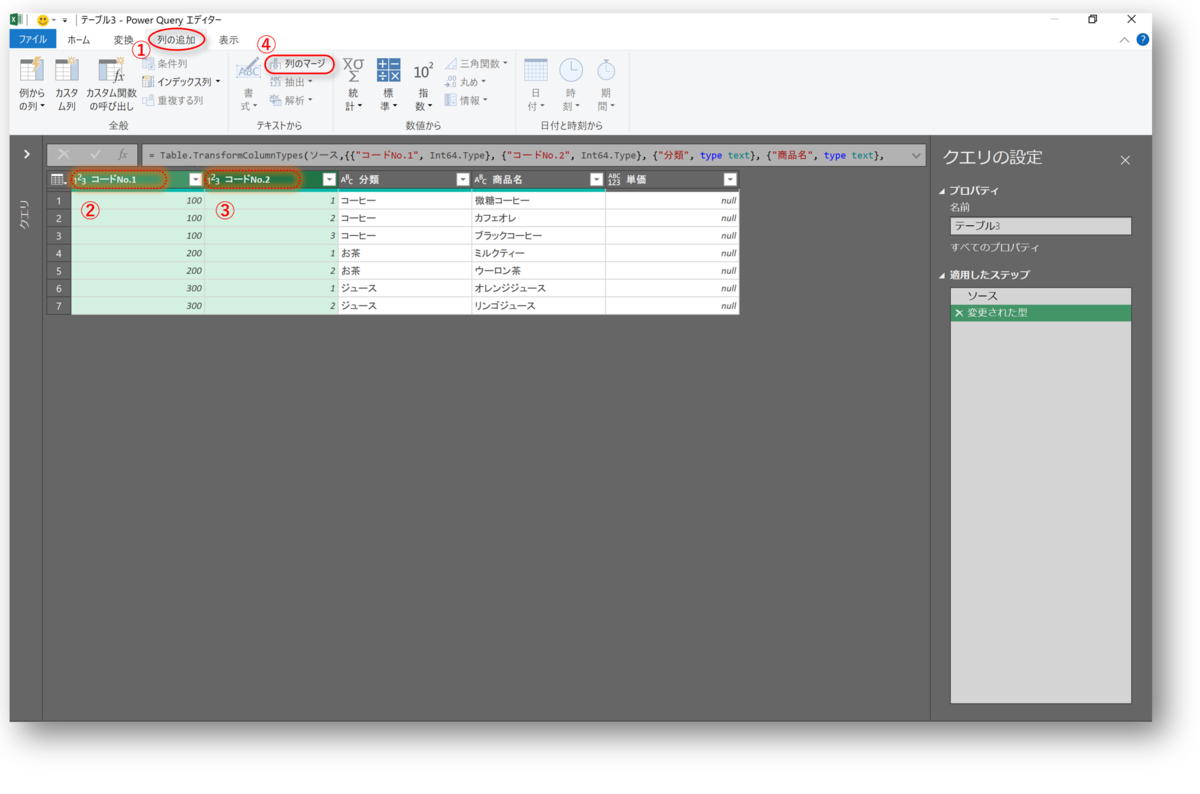
Task: Click the 単価 column data type icon
Action: 614,180
